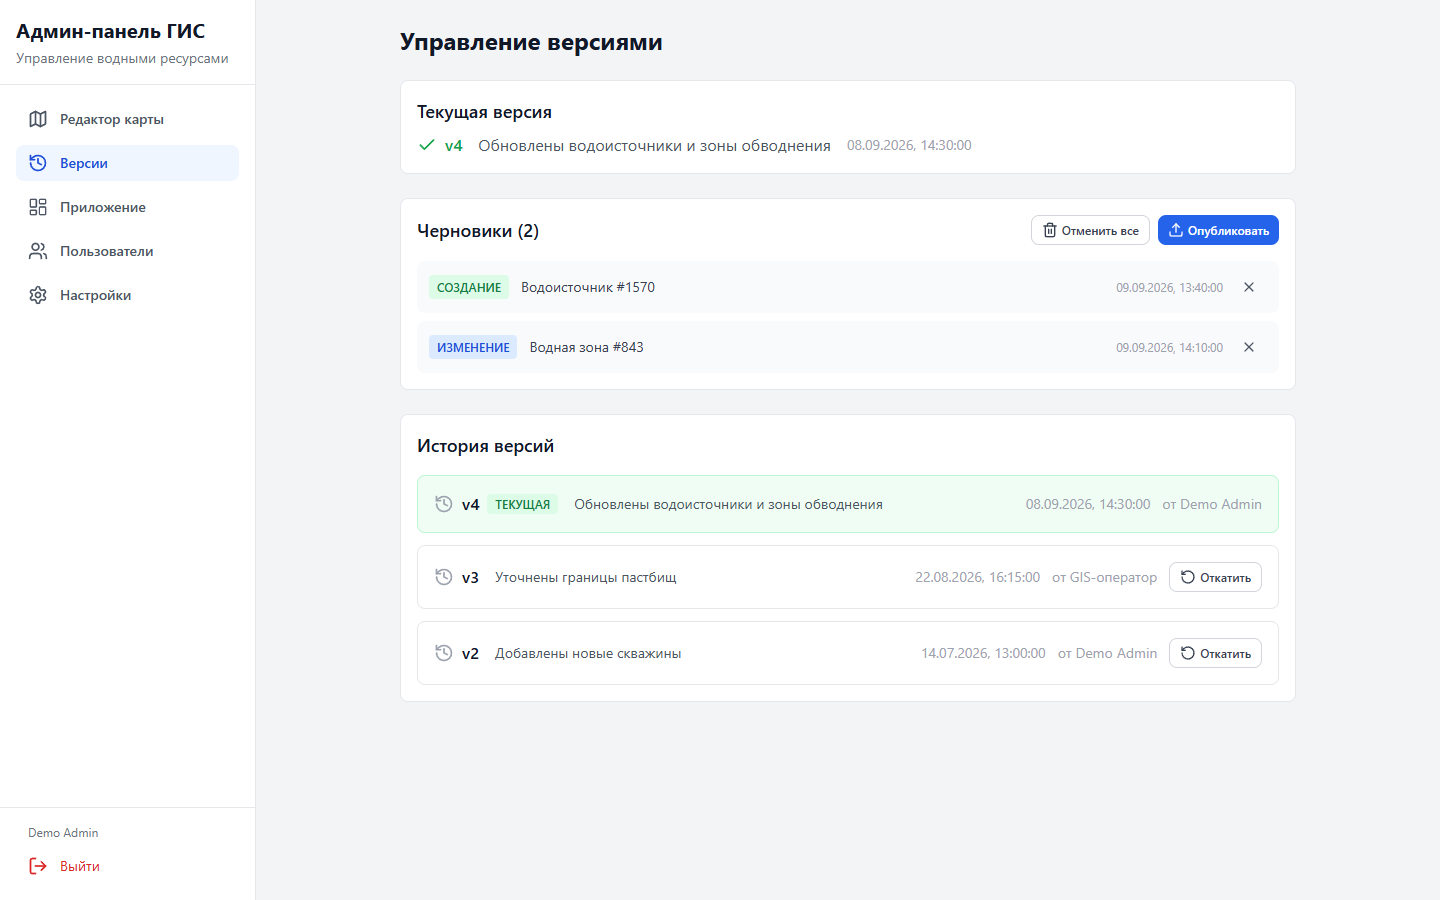Click the Выйти logout link
The width and height of the screenshot is (1440, 900).
(80, 866)
